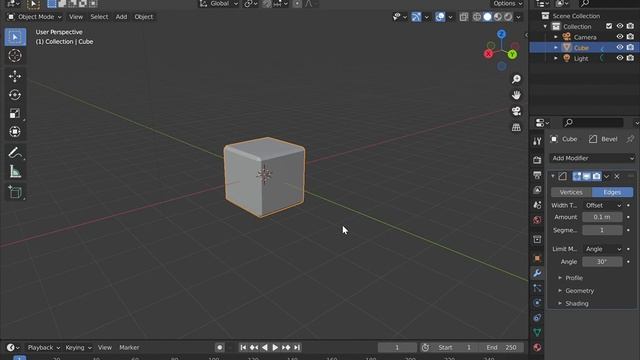Open the Tool properties tab
This screenshot has height=360, width=640.
(x=537, y=141)
